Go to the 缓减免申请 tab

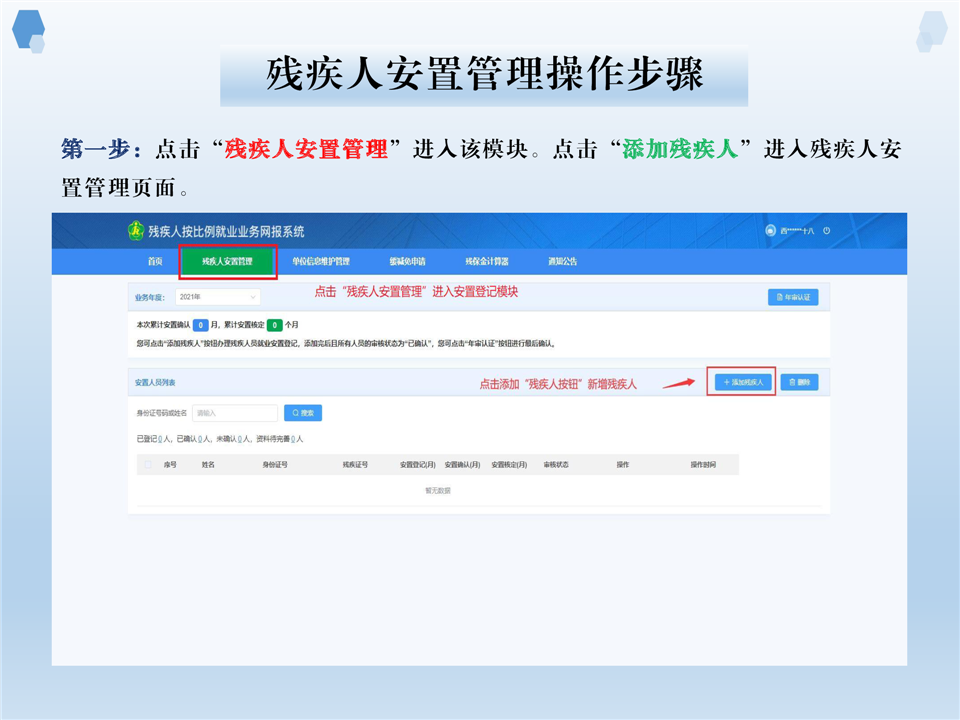coord(407,262)
